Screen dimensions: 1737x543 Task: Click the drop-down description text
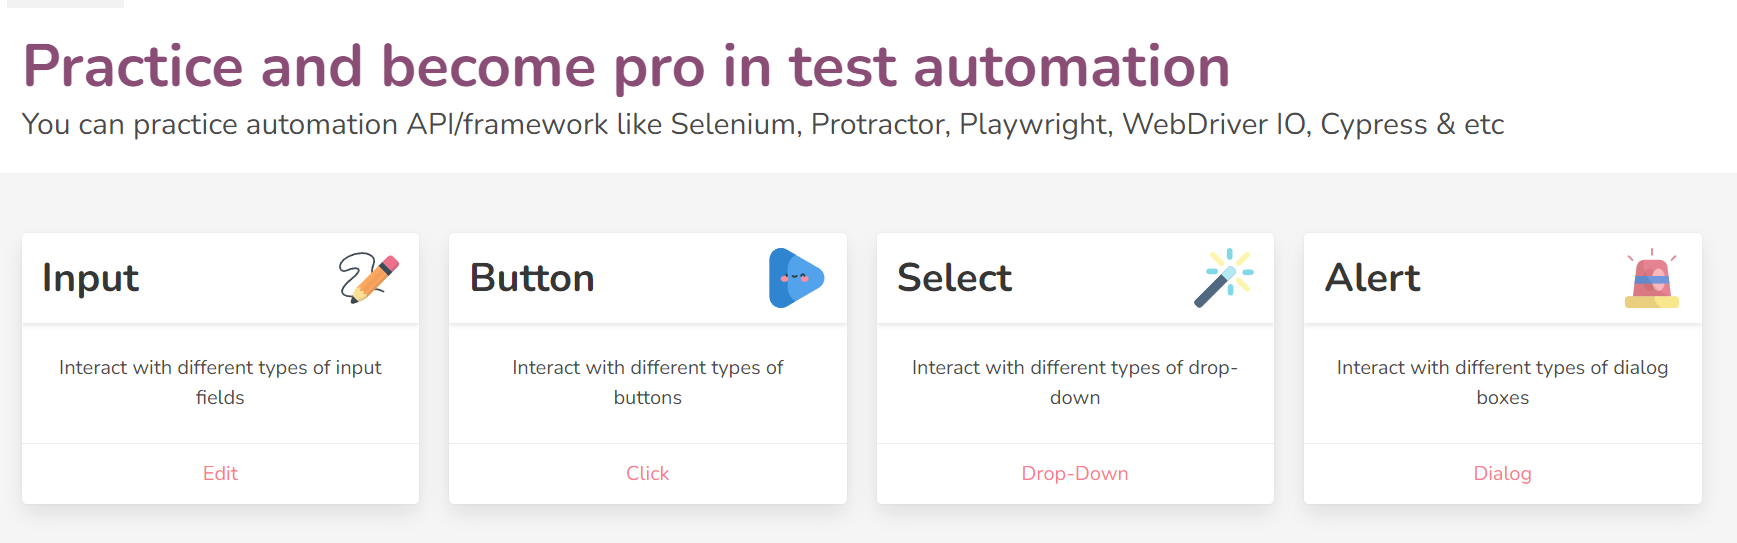tap(1075, 382)
